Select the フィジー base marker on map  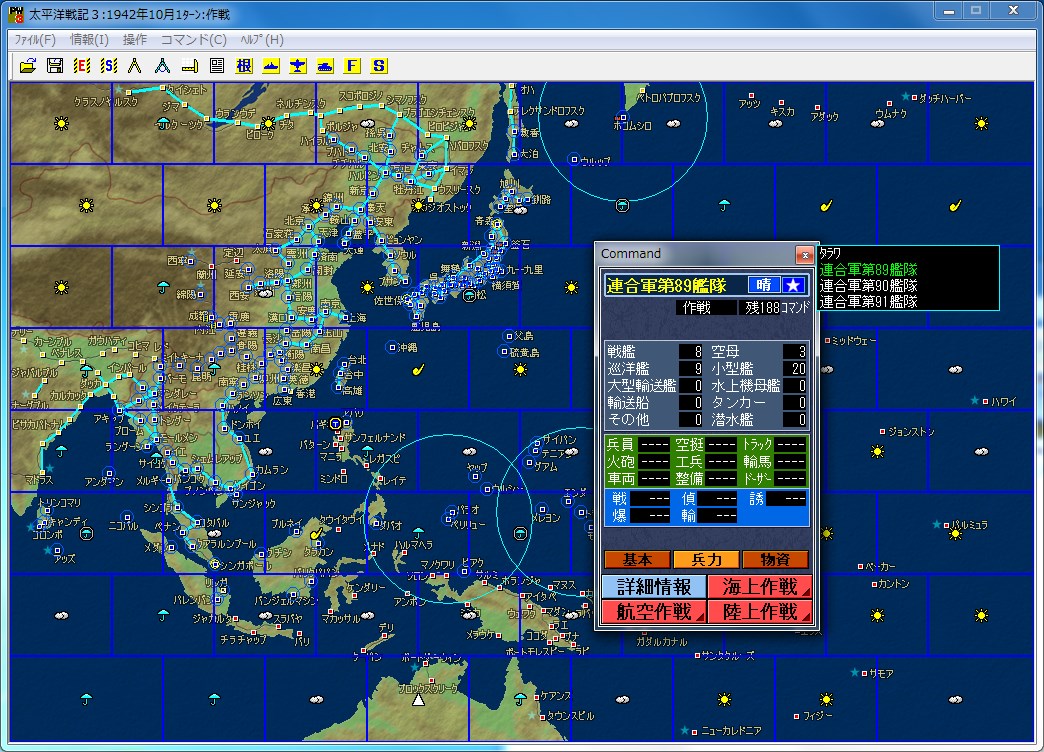(797, 716)
